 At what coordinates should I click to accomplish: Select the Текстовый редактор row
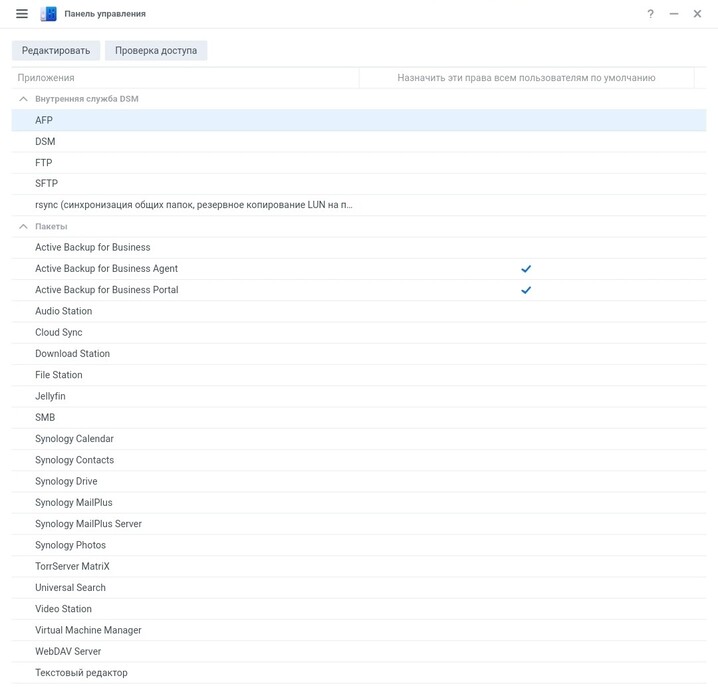tap(359, 673)
